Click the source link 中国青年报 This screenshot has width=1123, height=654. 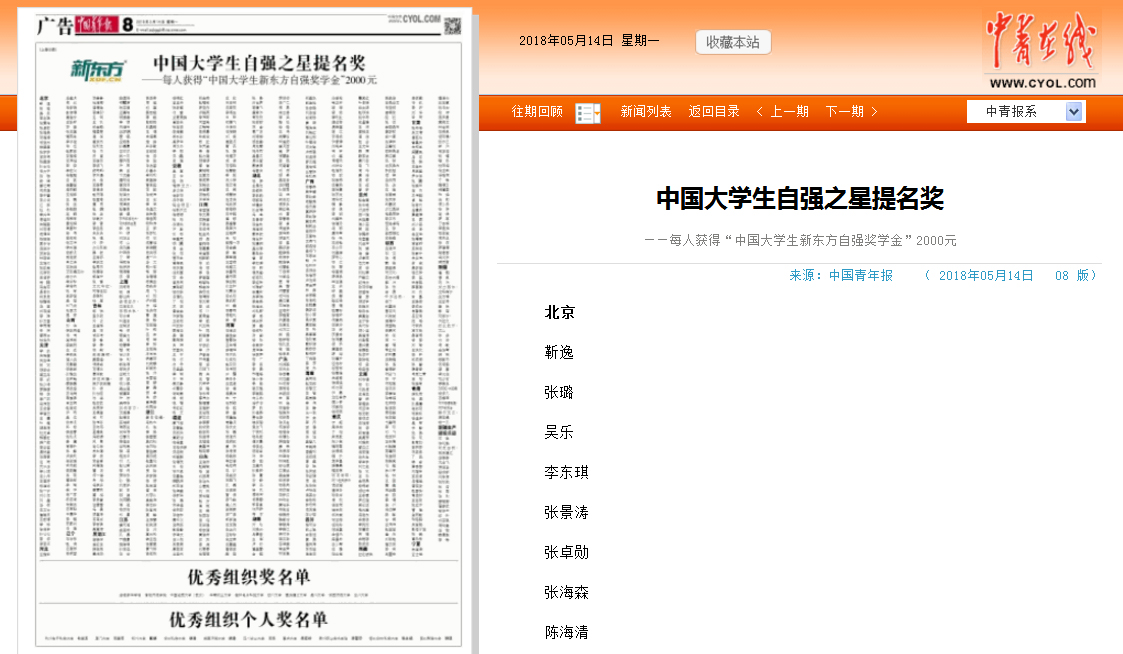pyautogui.click(x=861, y=275)
